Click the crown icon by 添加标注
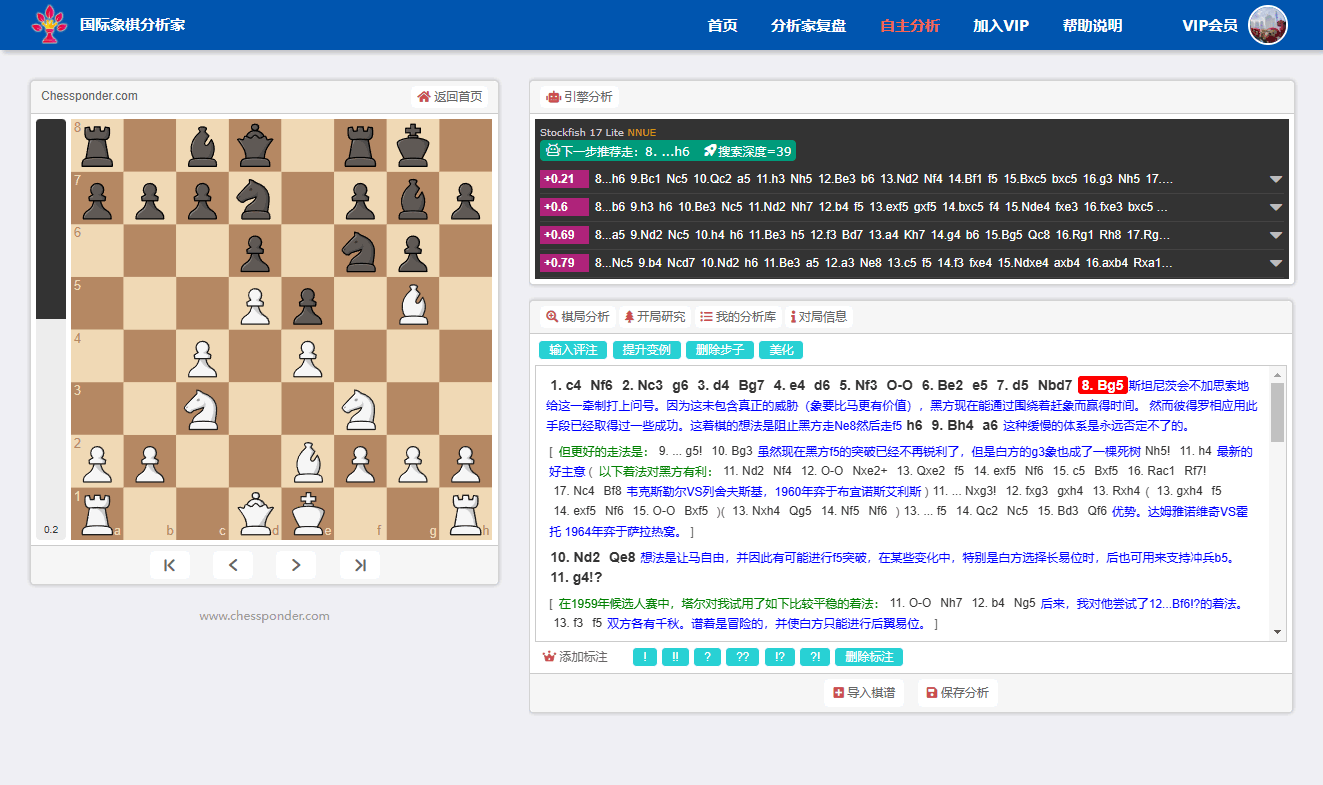The image size is (1323, 785). [x=548, y=657]
